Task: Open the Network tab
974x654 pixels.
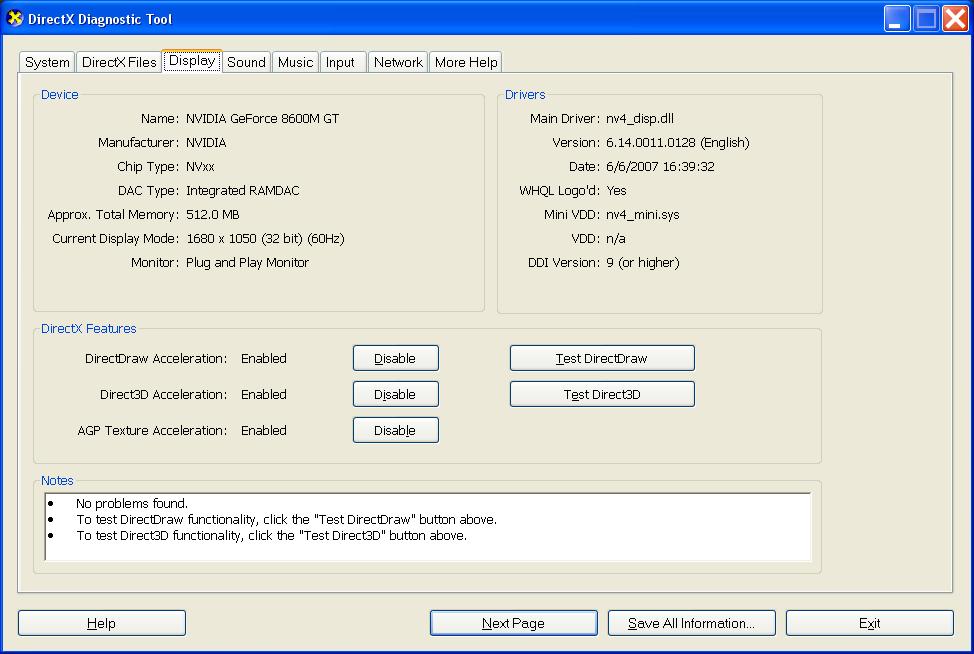Action: [x=398, y=62]
